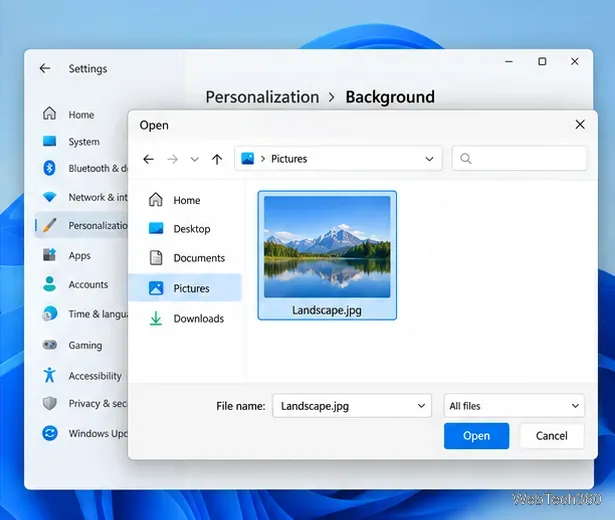Open the Home icon in dialog sidebar
This screenshot has height=520, width=615.
coord(156,200)
